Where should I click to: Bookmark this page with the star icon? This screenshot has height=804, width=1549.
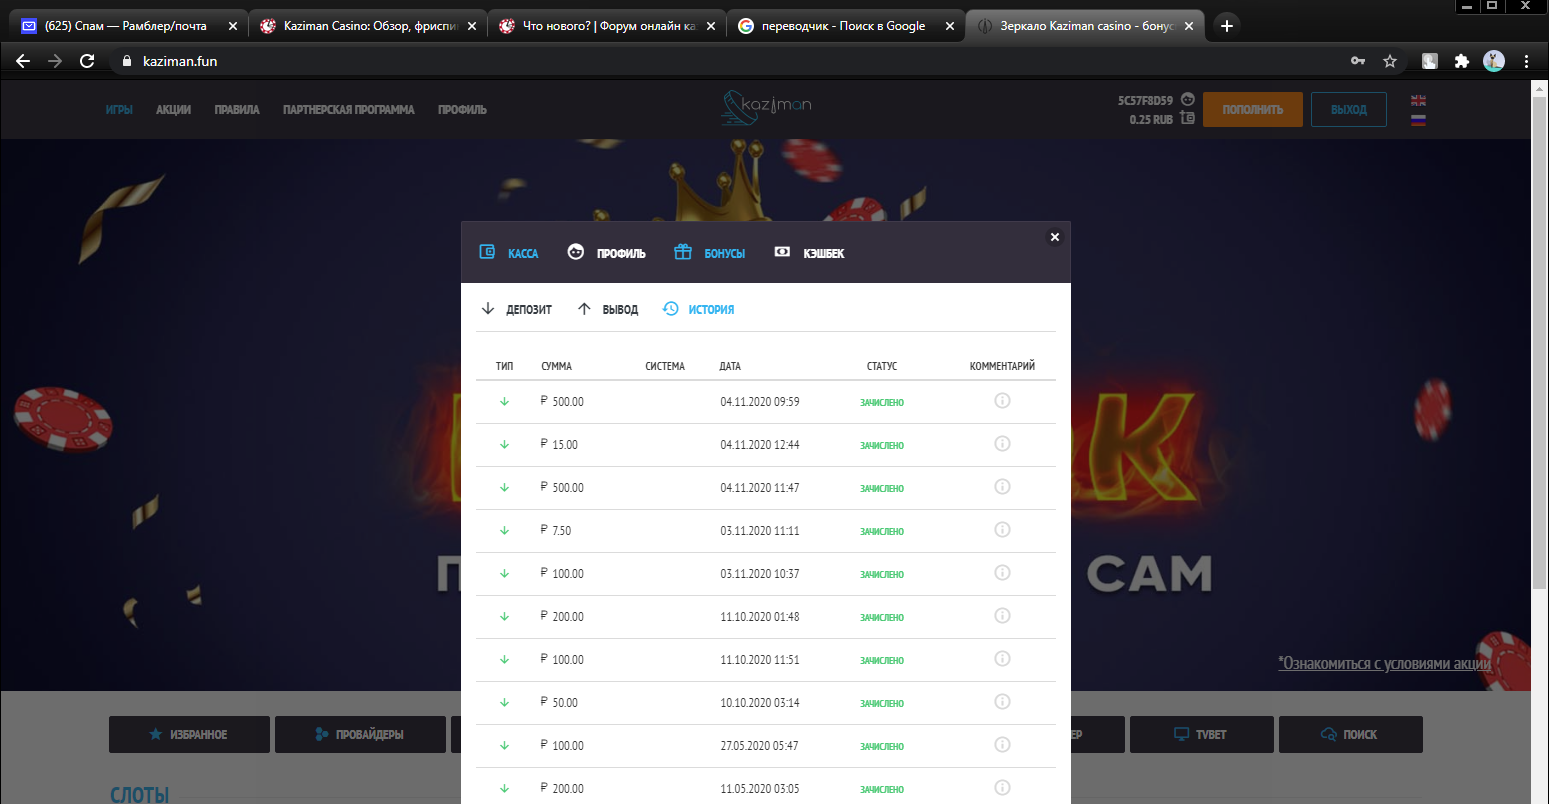click(1390, 61)
